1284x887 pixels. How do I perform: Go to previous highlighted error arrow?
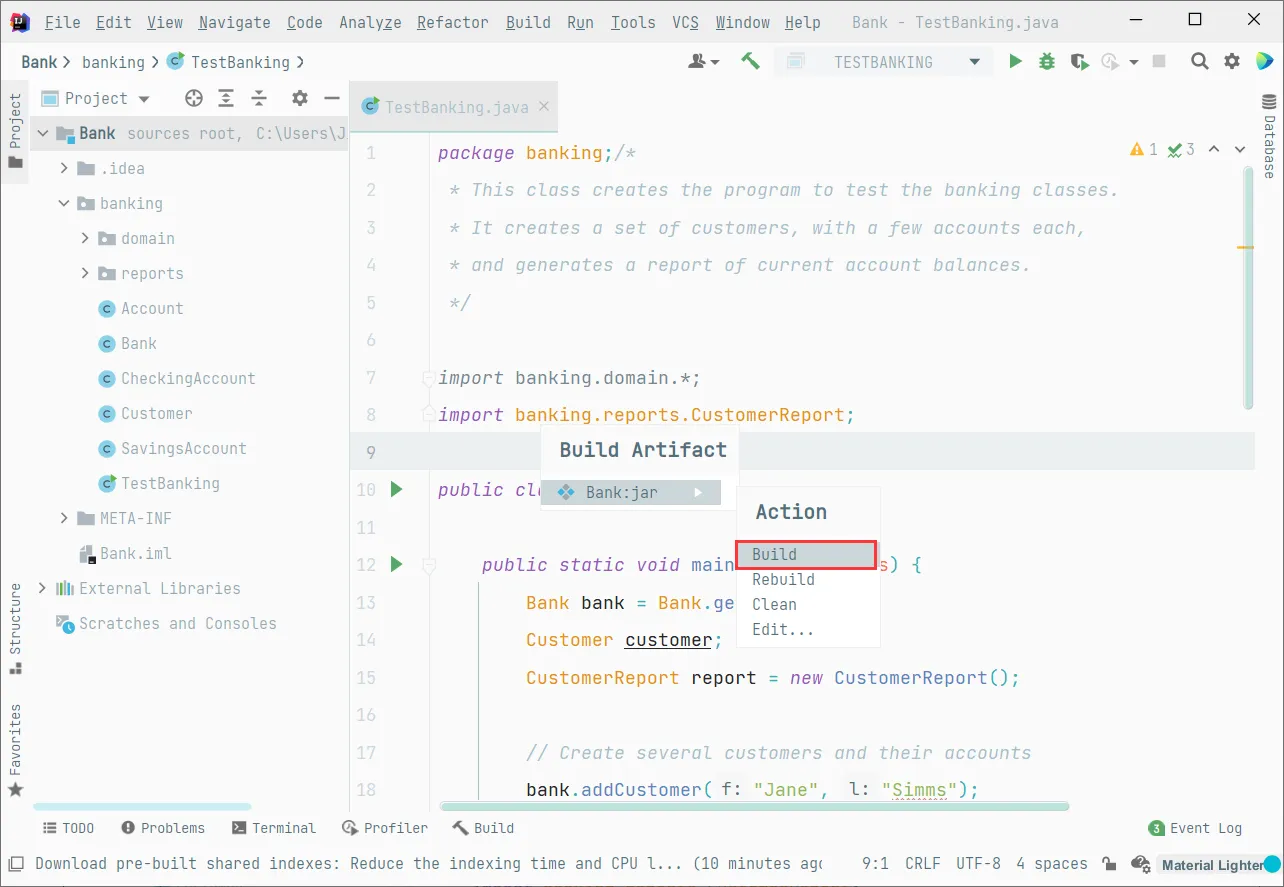pos(1214,149)
